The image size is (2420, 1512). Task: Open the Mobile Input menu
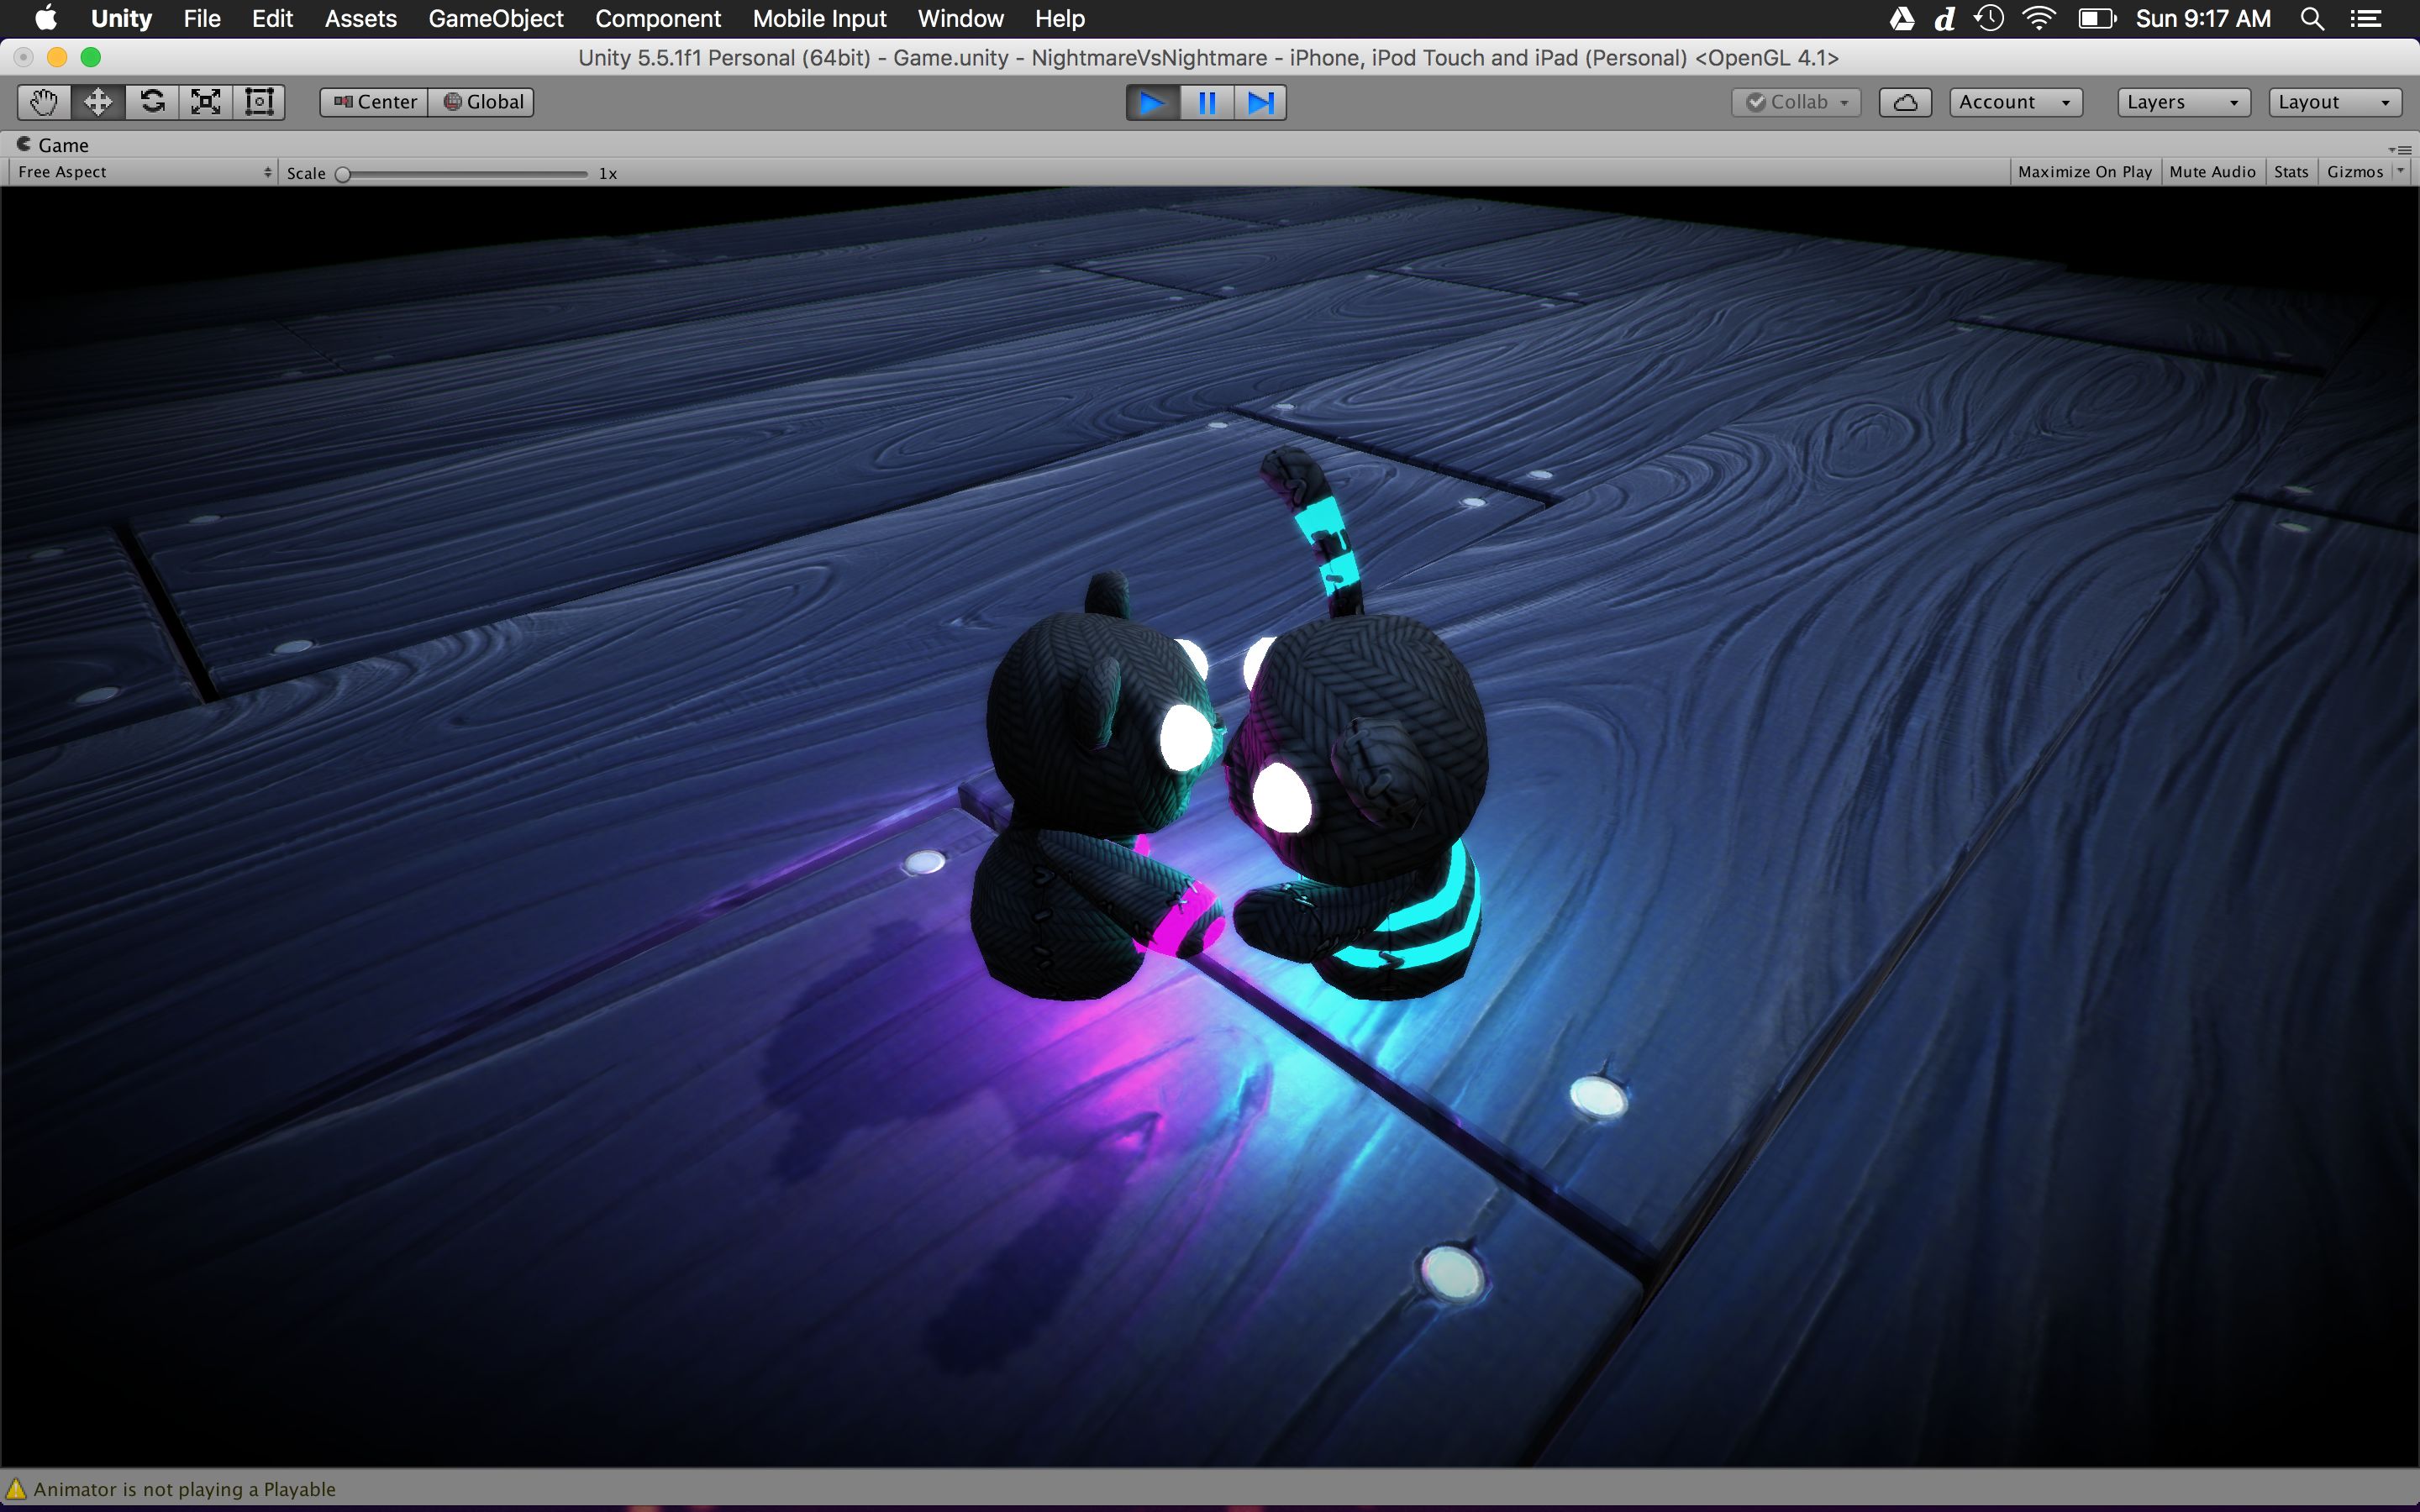[819, 19]
